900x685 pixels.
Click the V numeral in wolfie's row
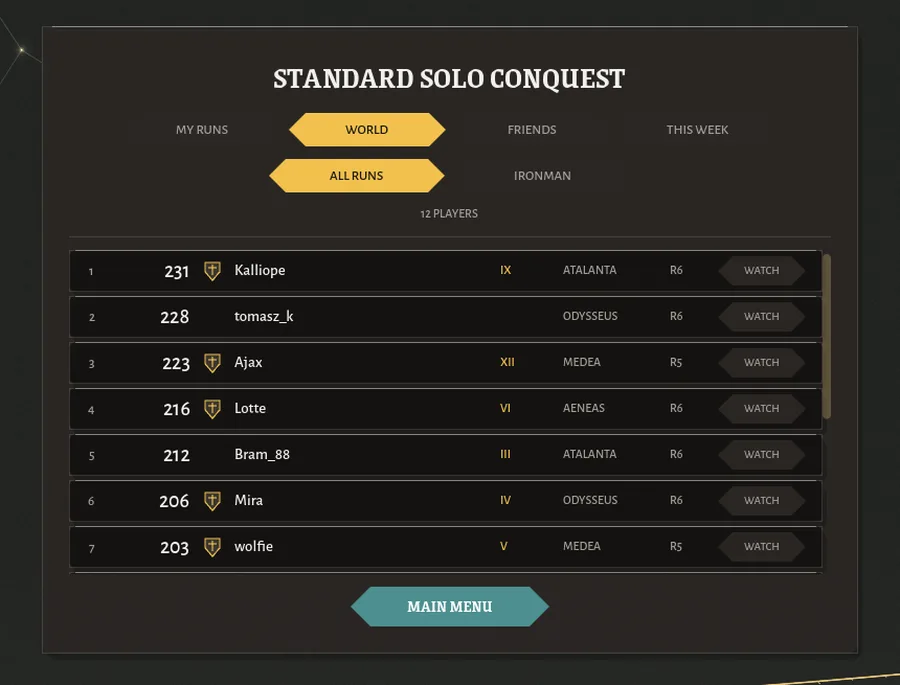(x=503, y=546)
